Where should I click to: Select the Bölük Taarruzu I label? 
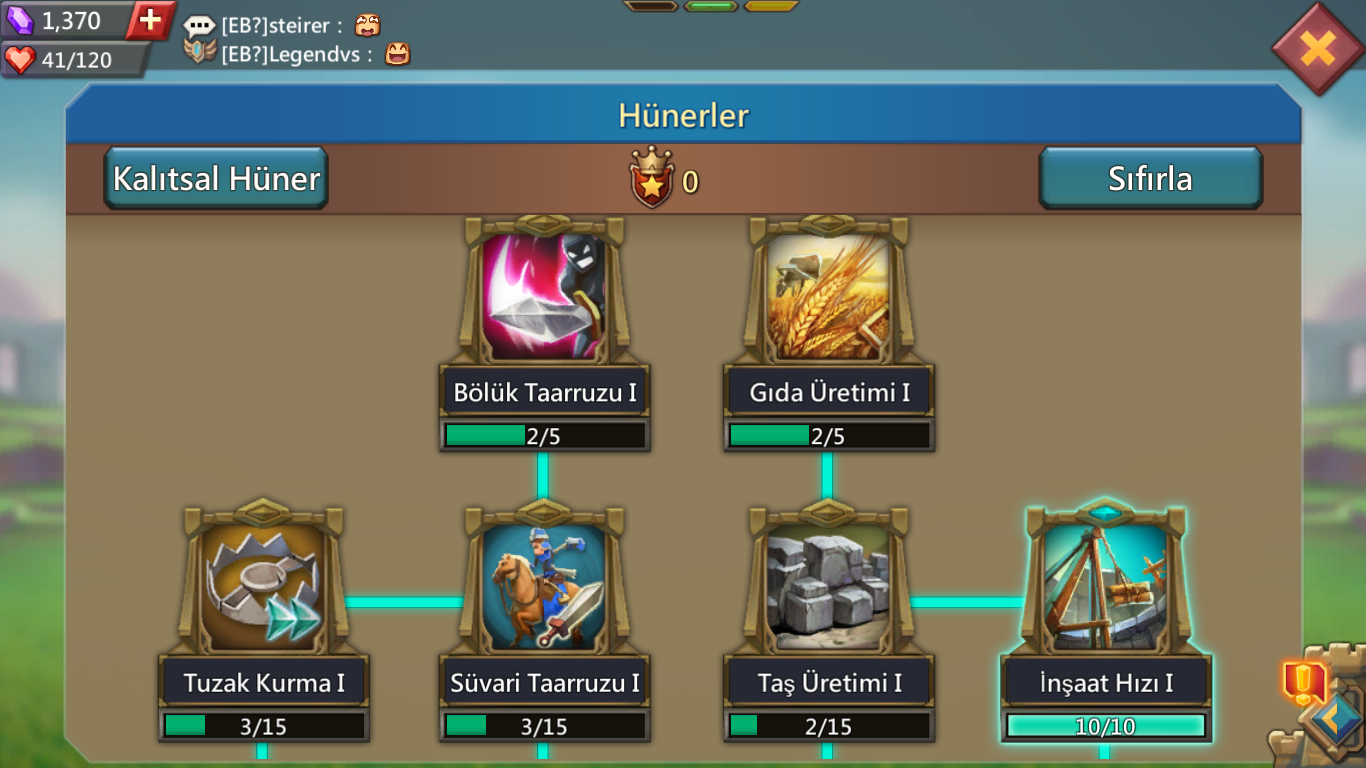coord(545,392)
